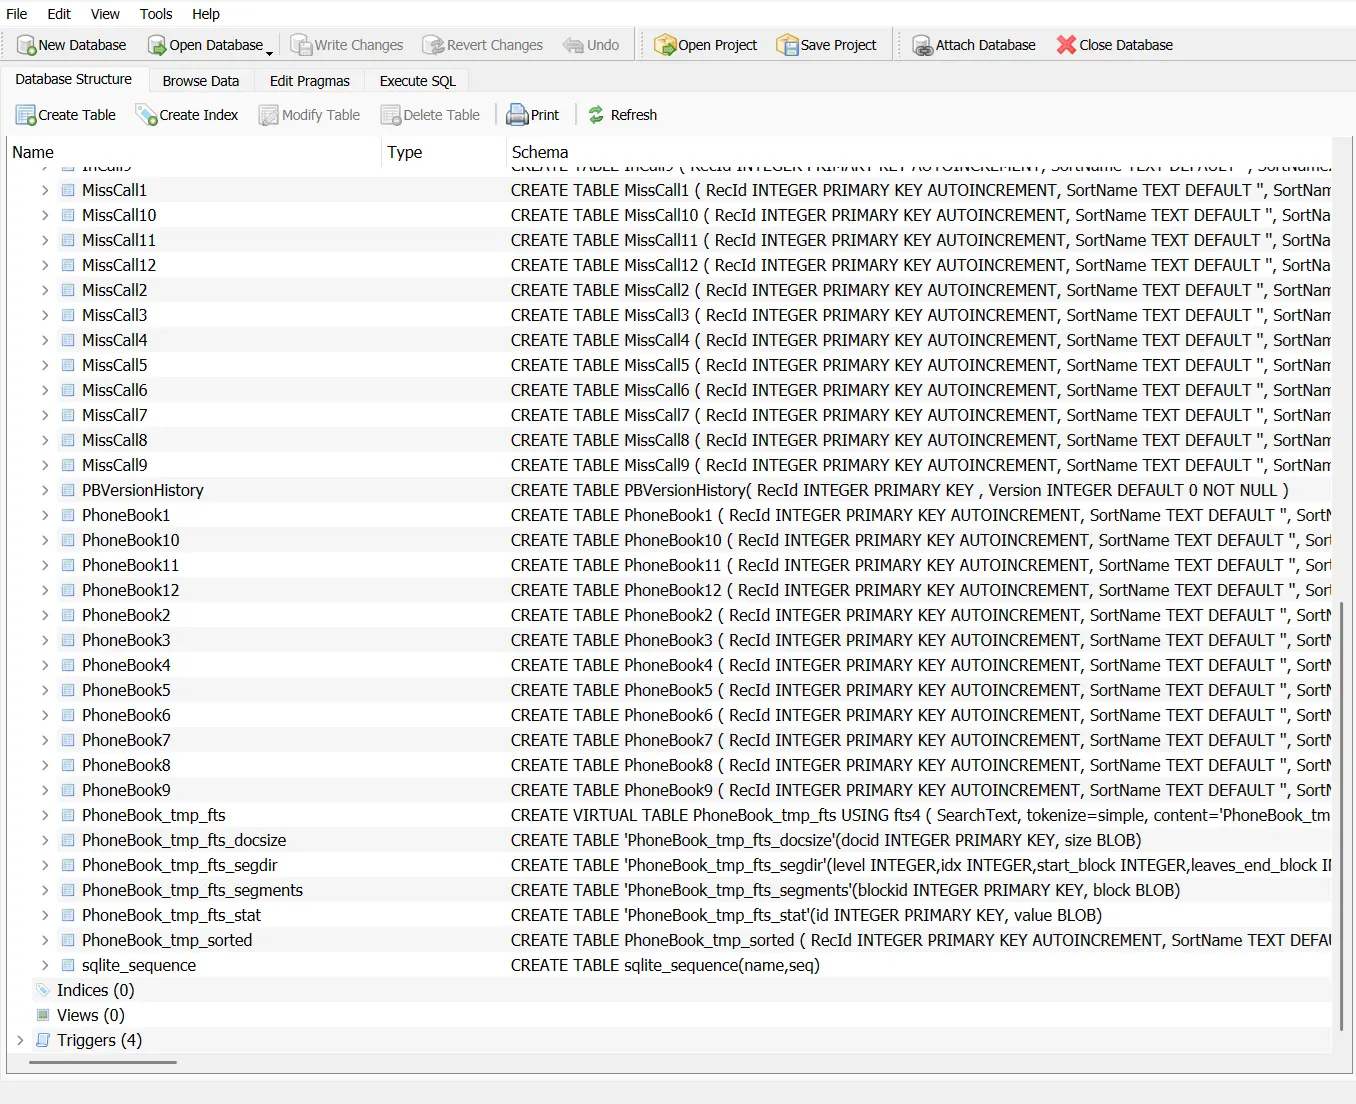
Task: Expand the PhoneBook12 table node
Action: pos(45,590)
